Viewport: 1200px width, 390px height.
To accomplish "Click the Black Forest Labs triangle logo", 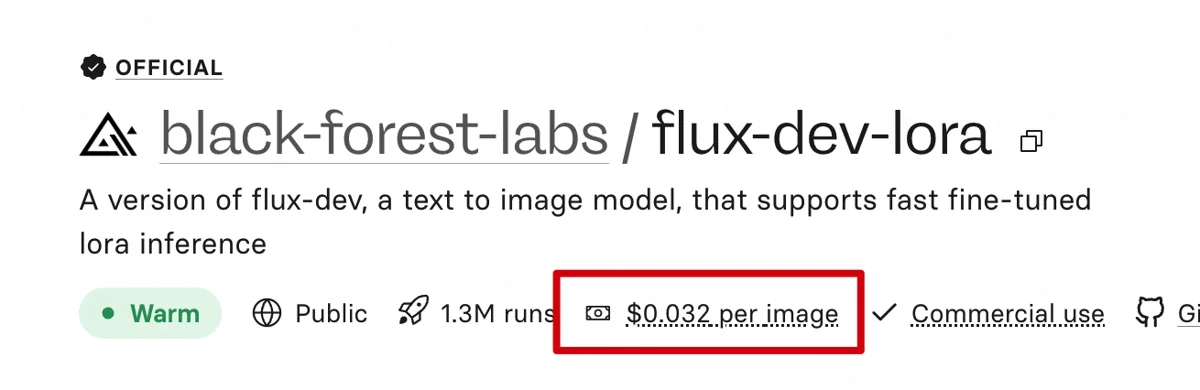I will click(x=110, y=138).
